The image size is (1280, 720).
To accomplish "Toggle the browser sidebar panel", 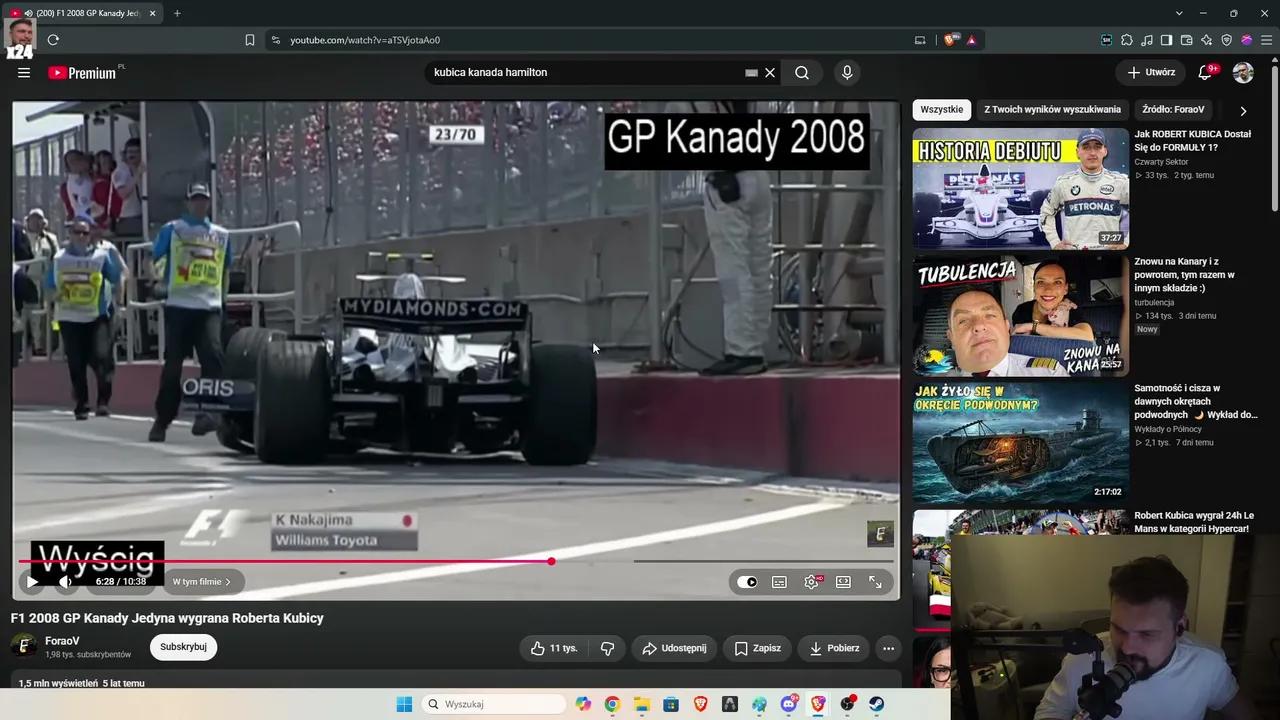I will pyautogui.click(x=1166, y=40).
